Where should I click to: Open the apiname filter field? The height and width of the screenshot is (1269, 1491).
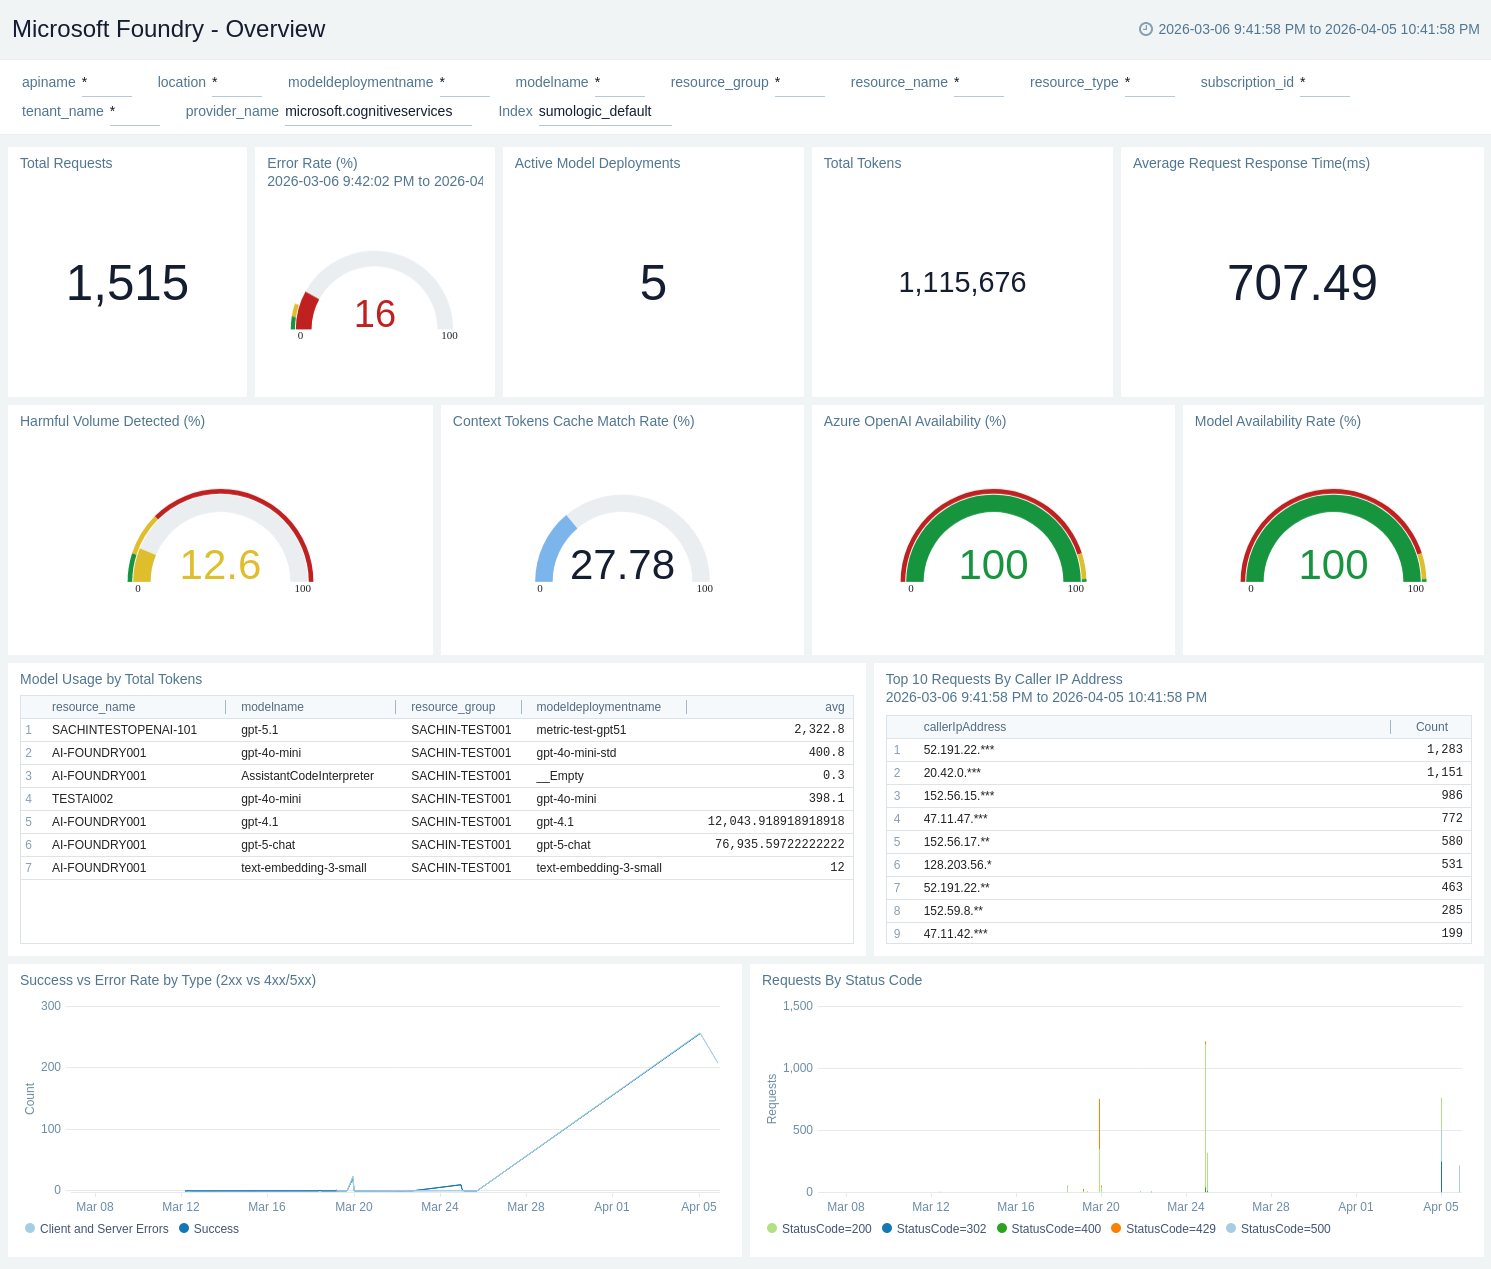pyautogui.click(x=106, y=83)
